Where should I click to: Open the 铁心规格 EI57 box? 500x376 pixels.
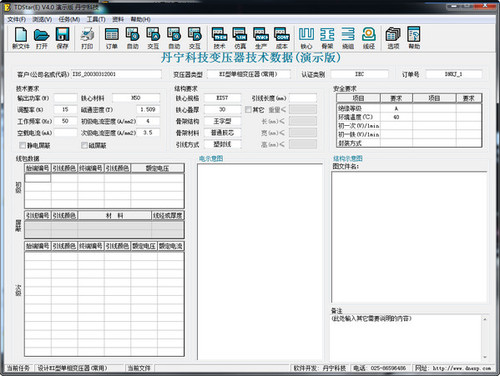(222, 98)
